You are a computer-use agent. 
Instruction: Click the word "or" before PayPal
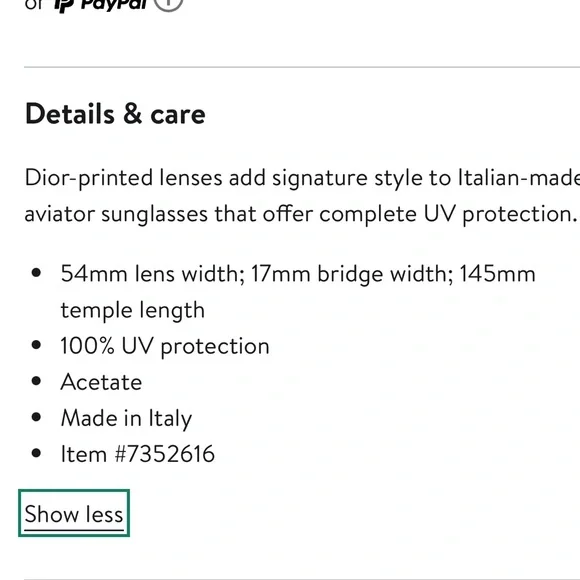[34, 4]
